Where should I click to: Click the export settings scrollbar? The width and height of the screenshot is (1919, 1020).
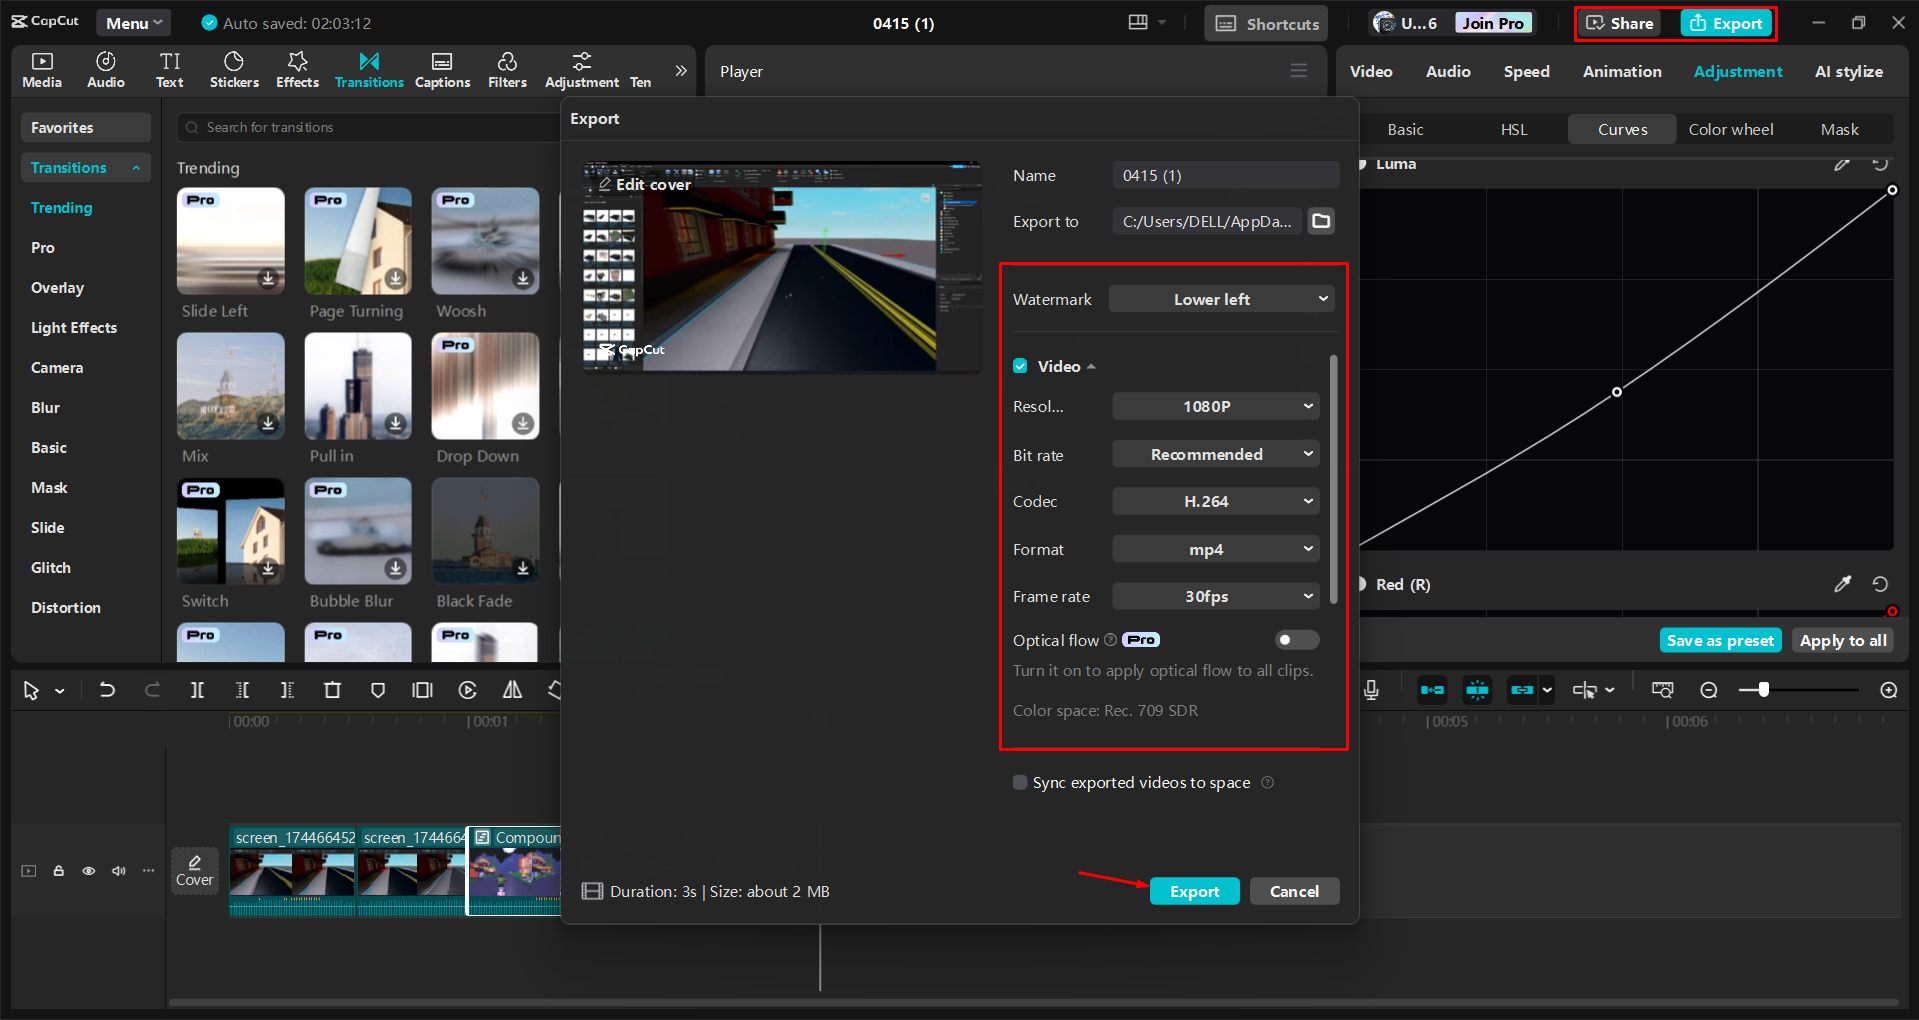click(1334, 480)
